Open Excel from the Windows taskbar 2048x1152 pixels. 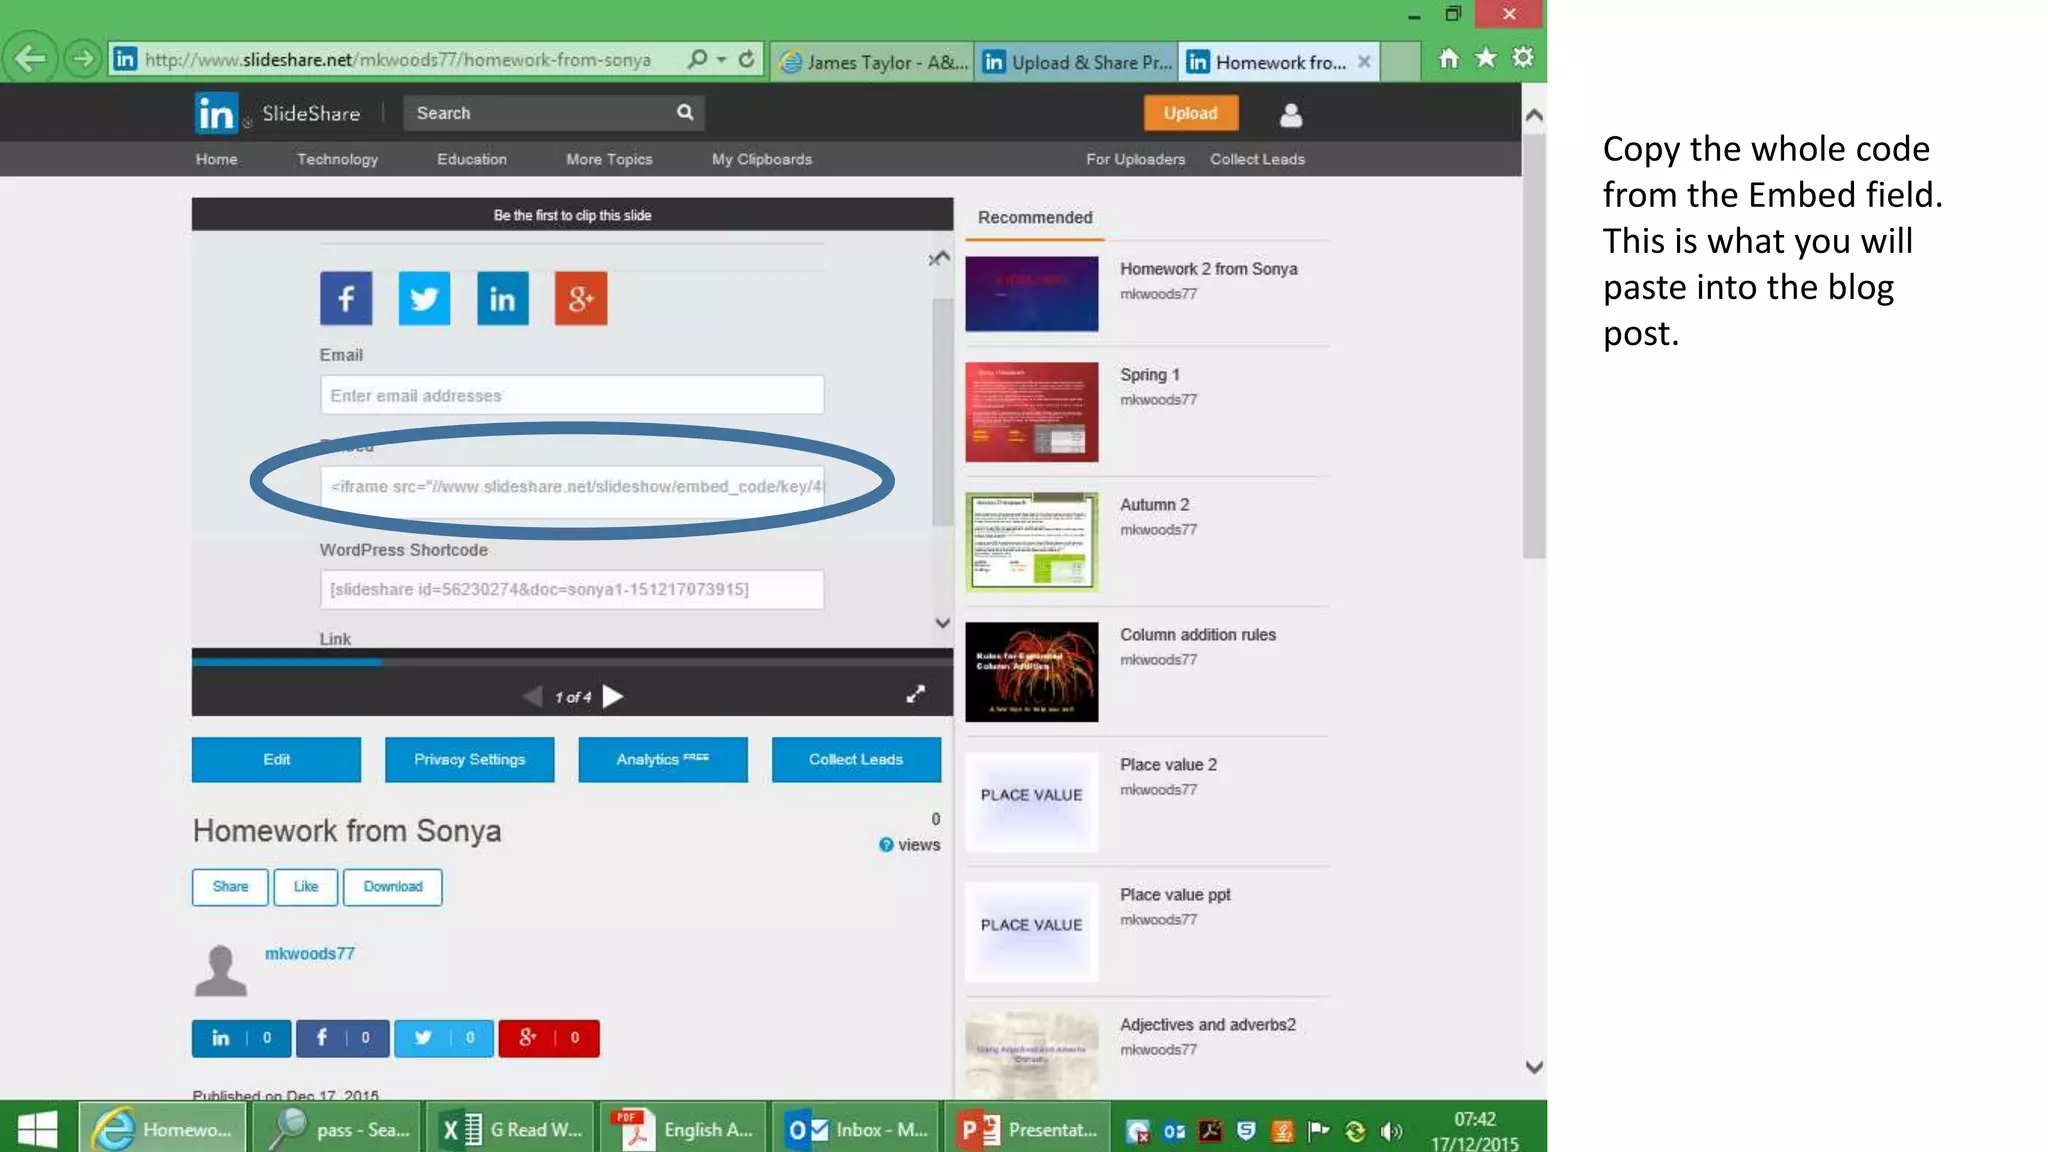pos(510,1129)
